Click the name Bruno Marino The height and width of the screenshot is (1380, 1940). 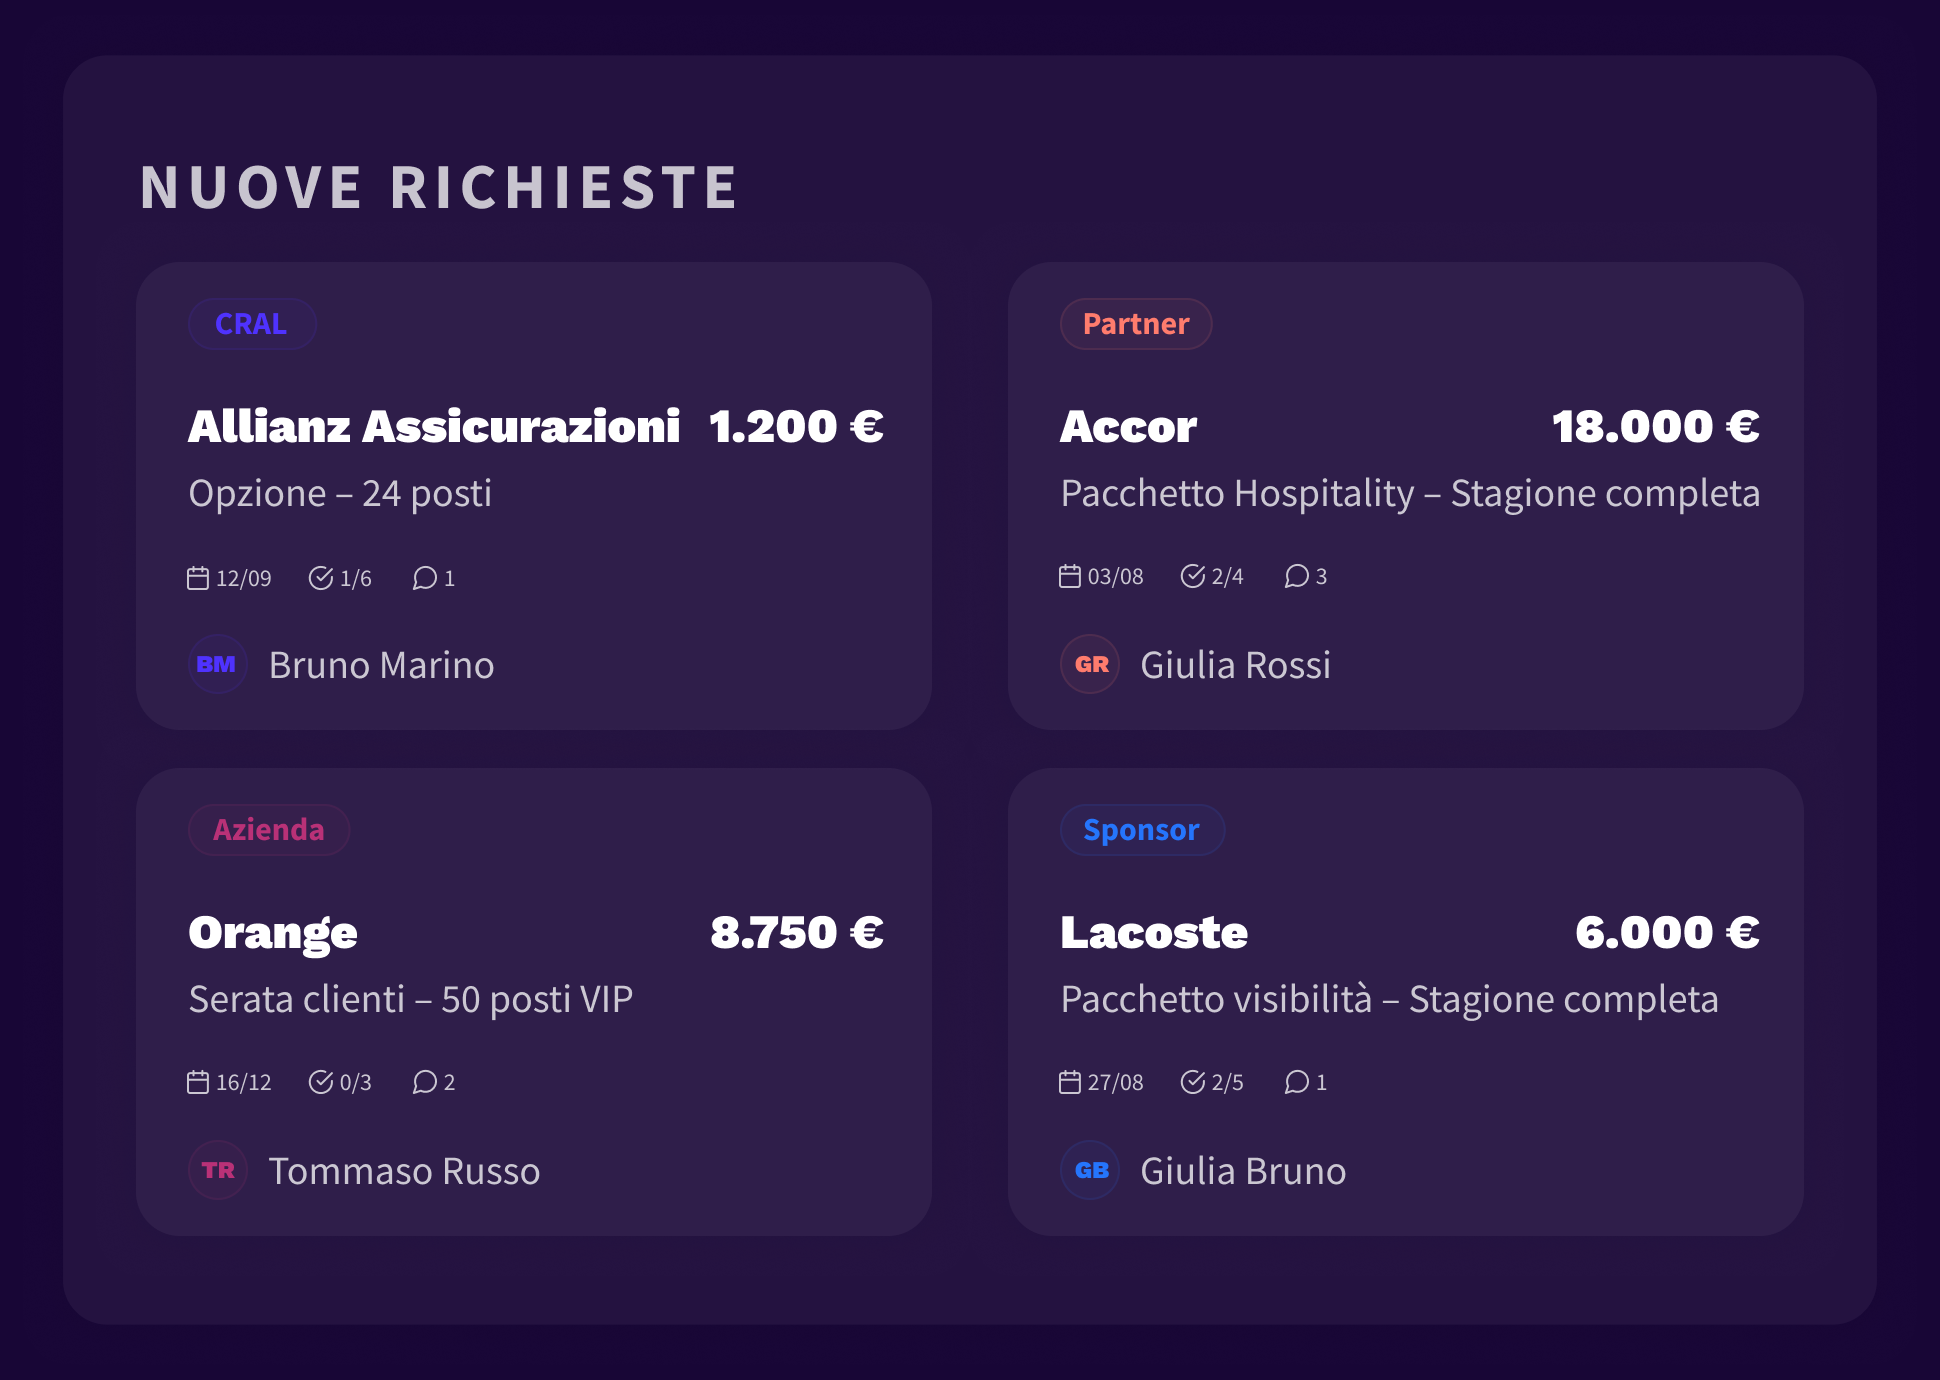[x=382, y=665]
